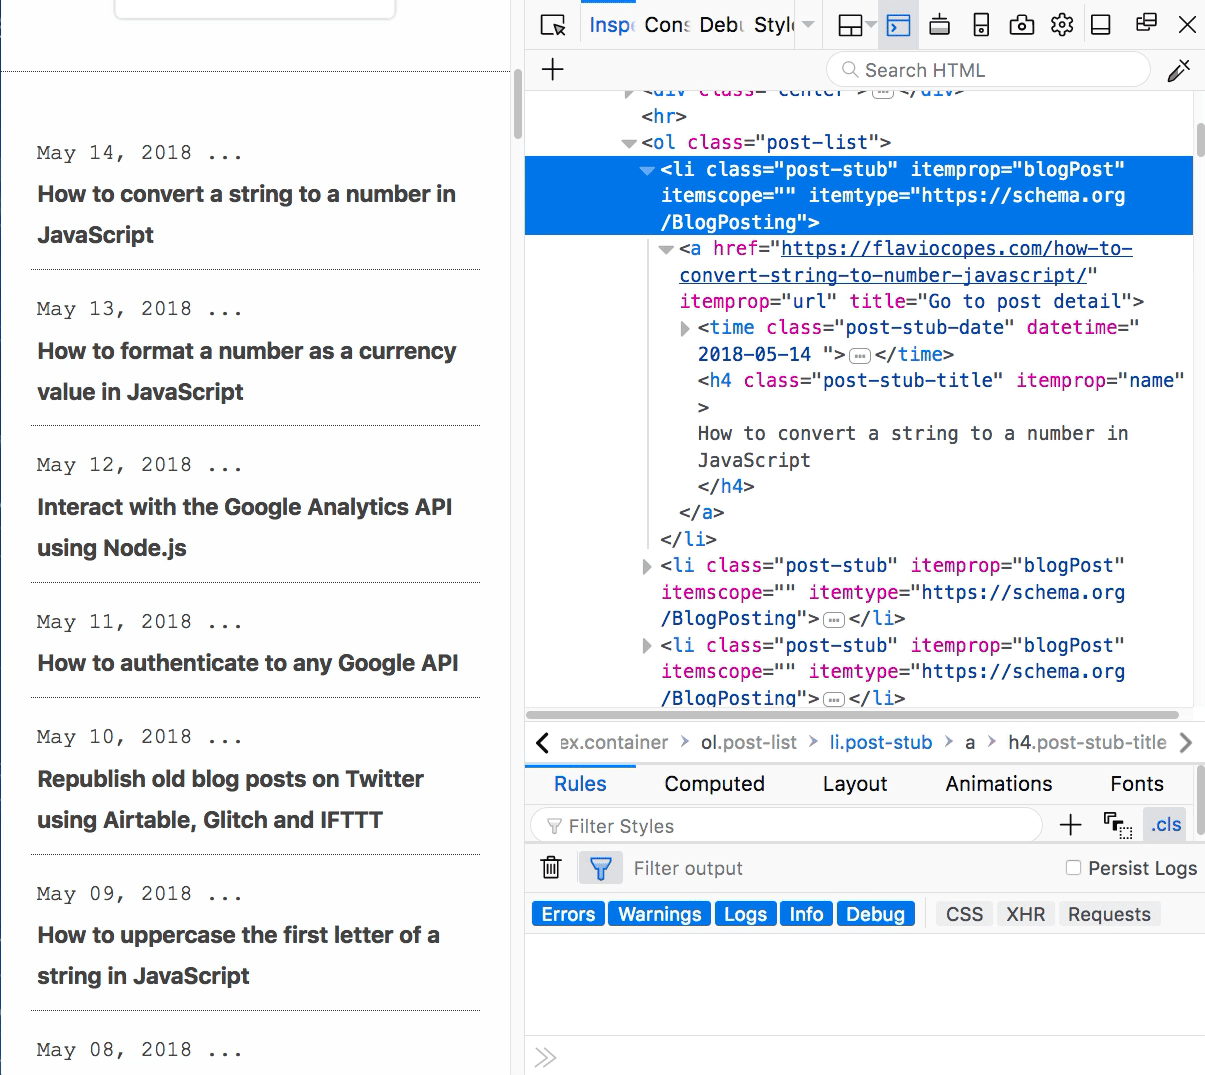Toggle the .cls class panel
Viewport: 1205px width, 1075px height.
click(x=1165, y=825)
